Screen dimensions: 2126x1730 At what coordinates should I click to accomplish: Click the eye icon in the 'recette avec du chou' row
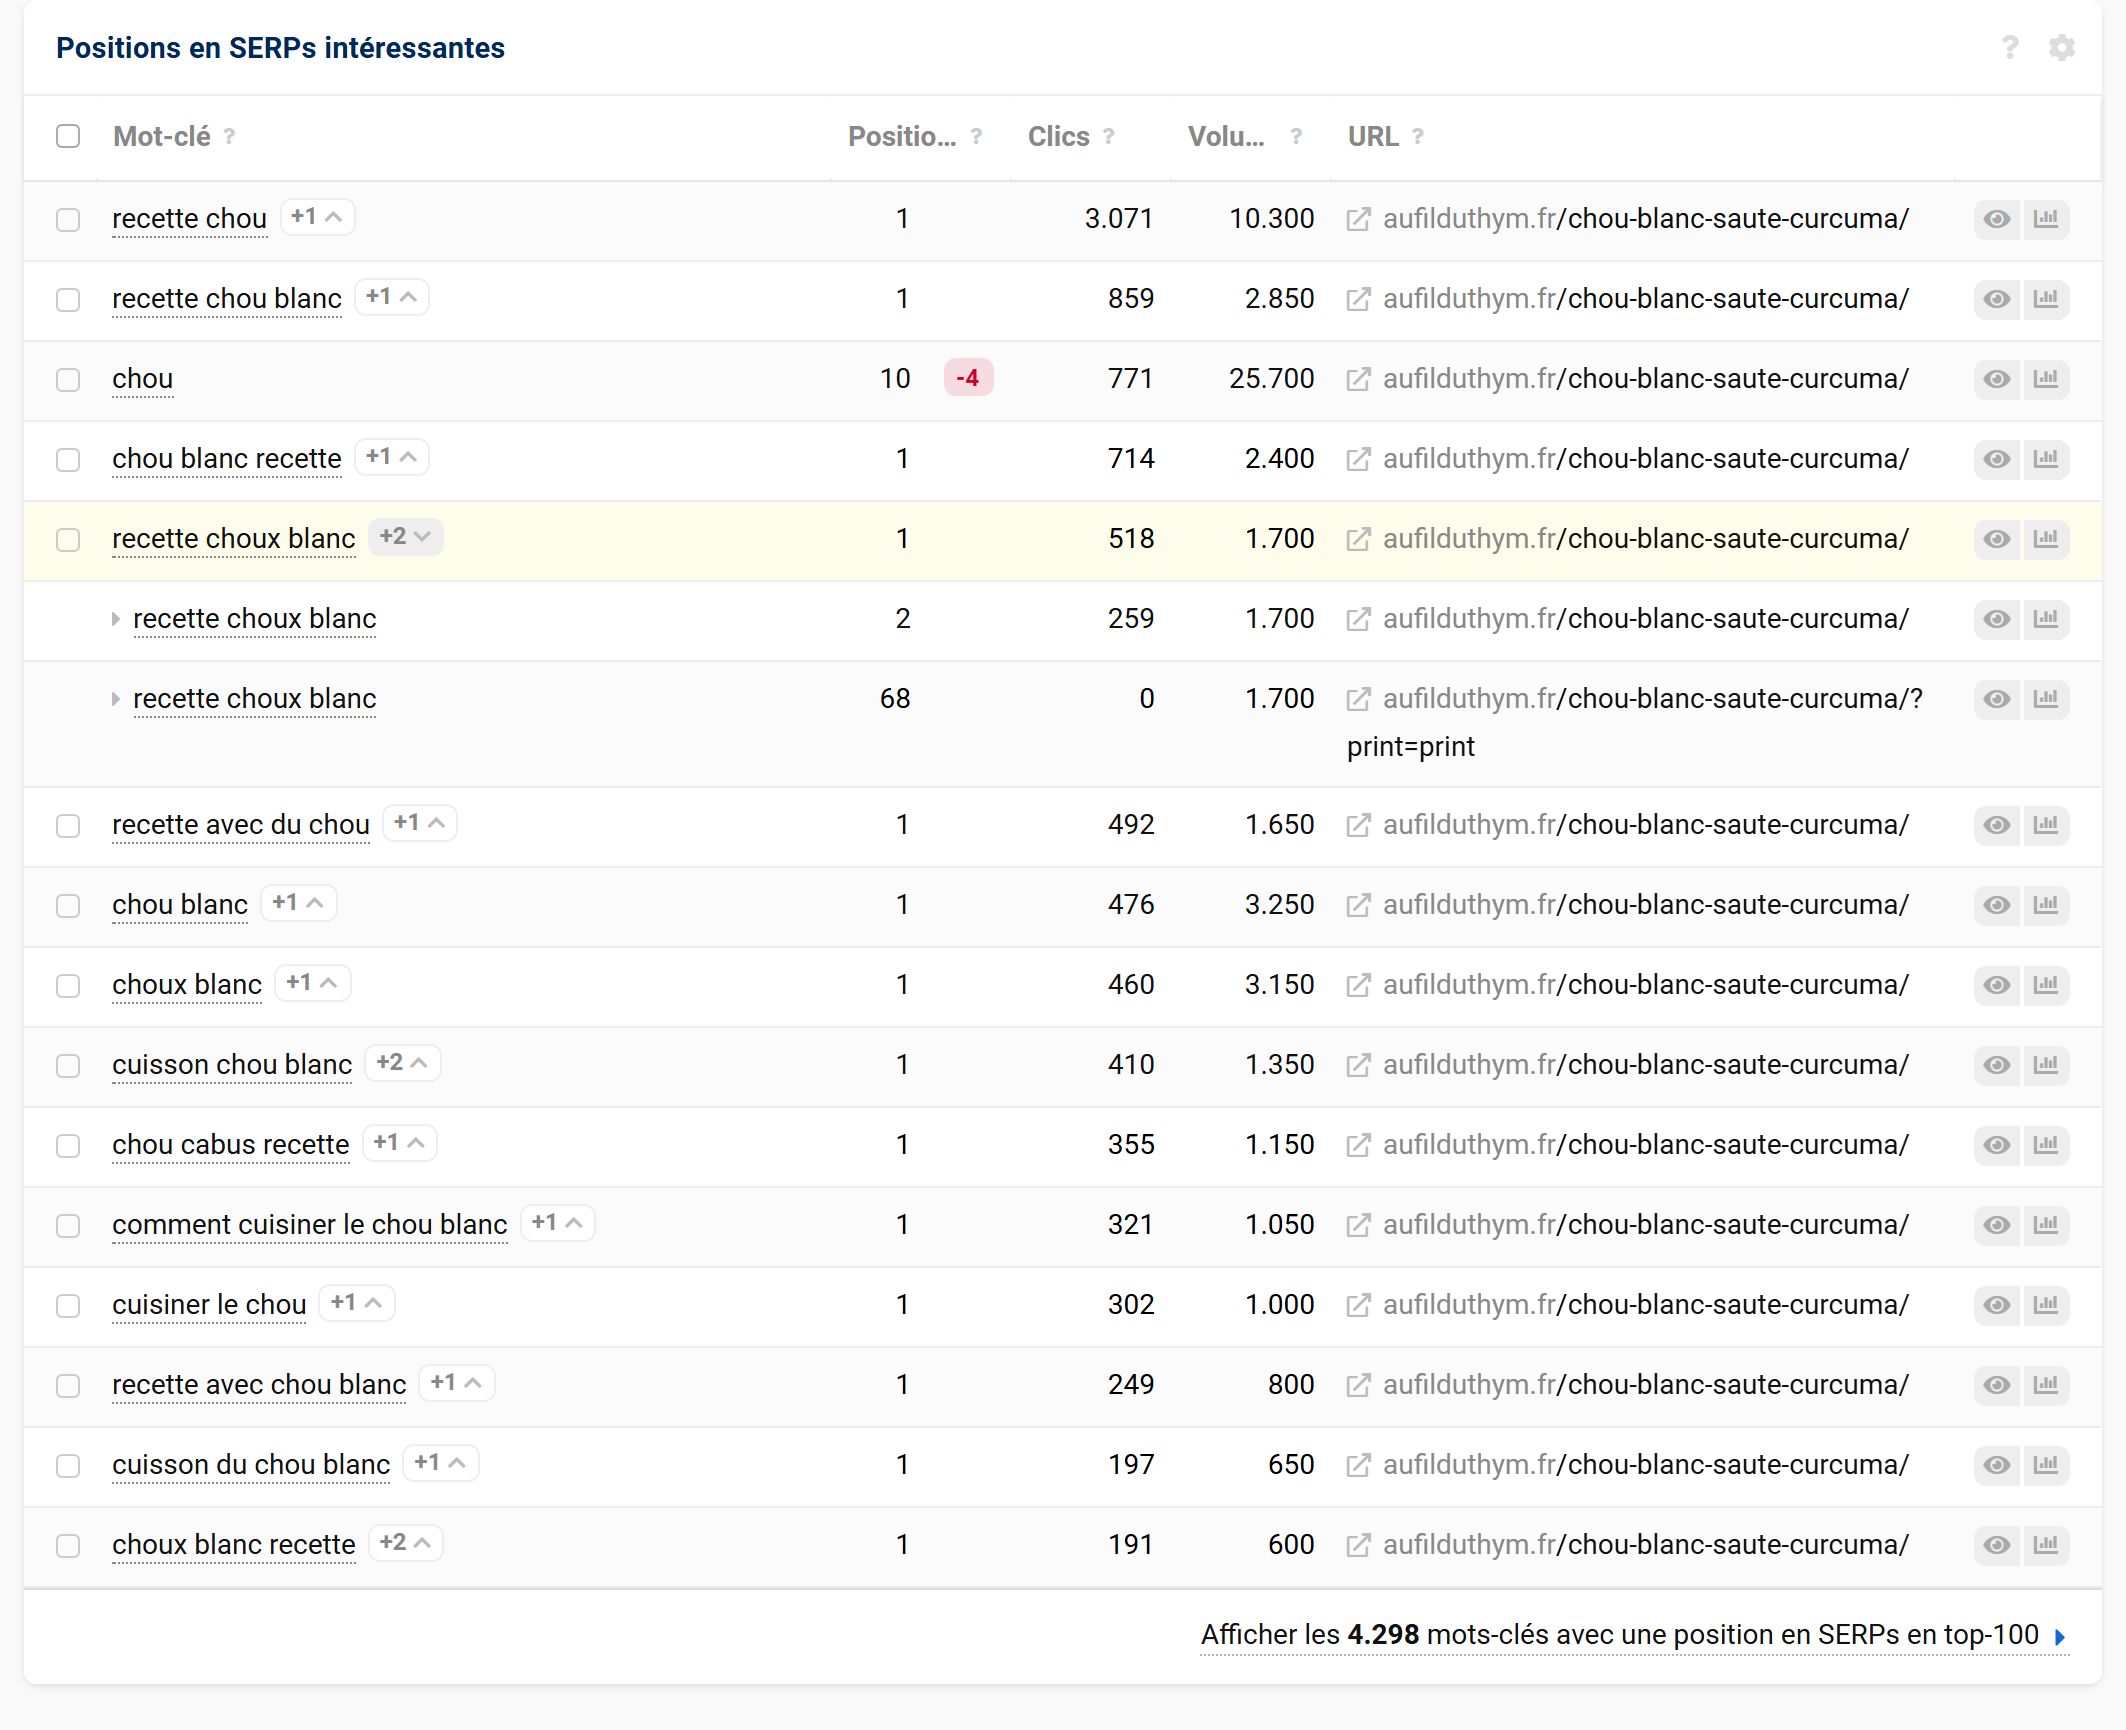coord(1996,825)
